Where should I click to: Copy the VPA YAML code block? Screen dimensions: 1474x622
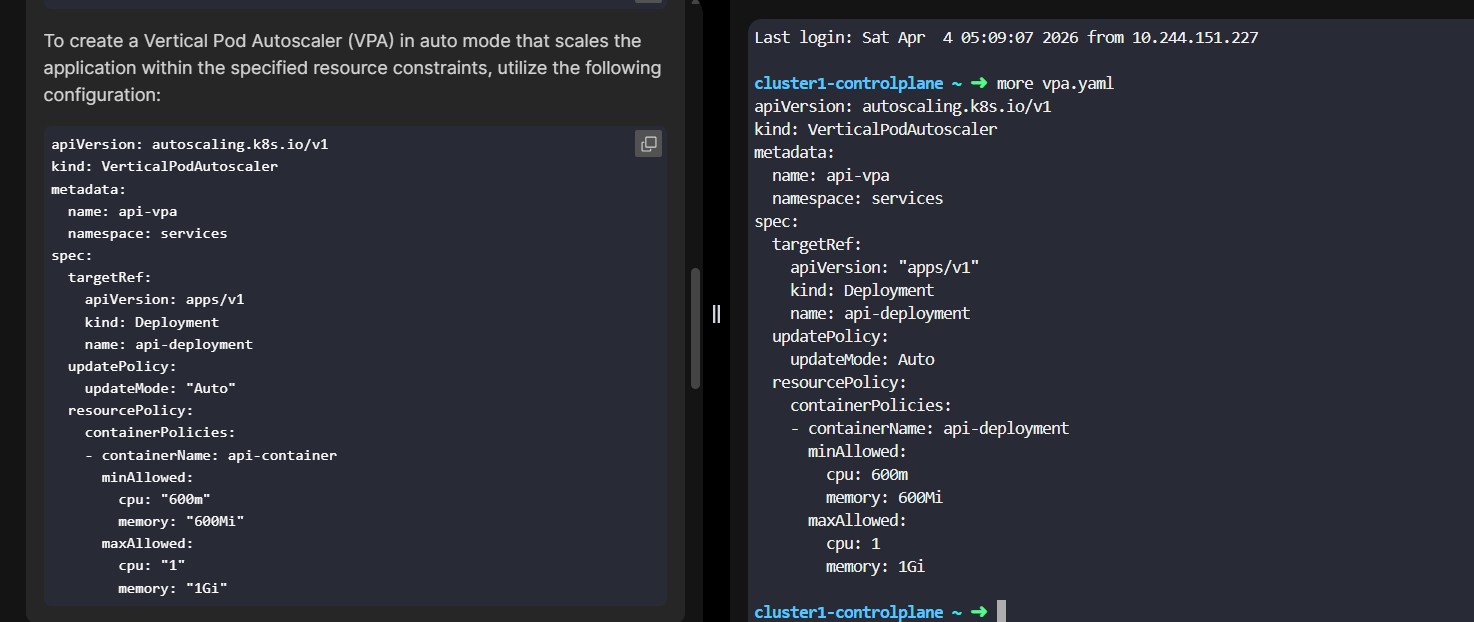(x=648, y=144)
